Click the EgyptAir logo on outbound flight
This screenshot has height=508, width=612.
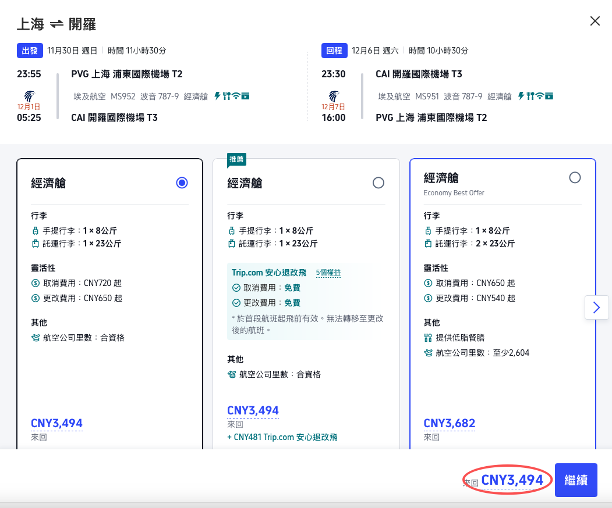click(x=28, y=96)
